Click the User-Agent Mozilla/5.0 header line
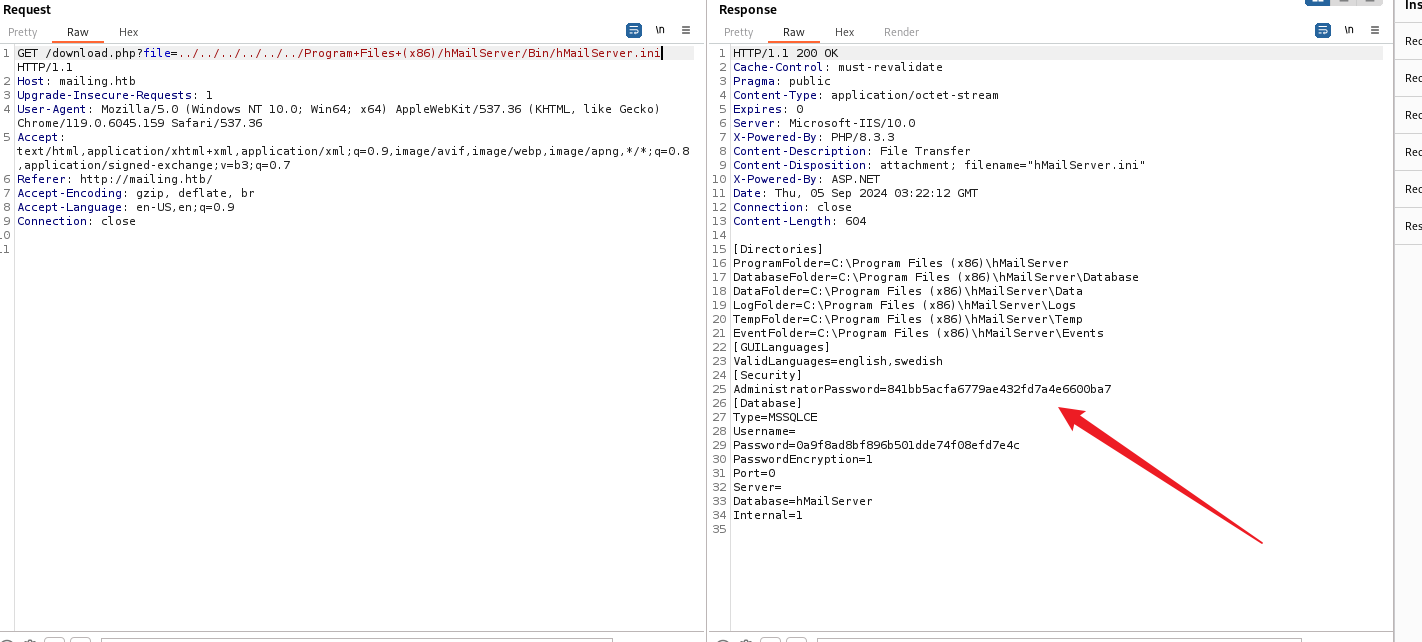The image size is (1422, 642). coord(339,109)
